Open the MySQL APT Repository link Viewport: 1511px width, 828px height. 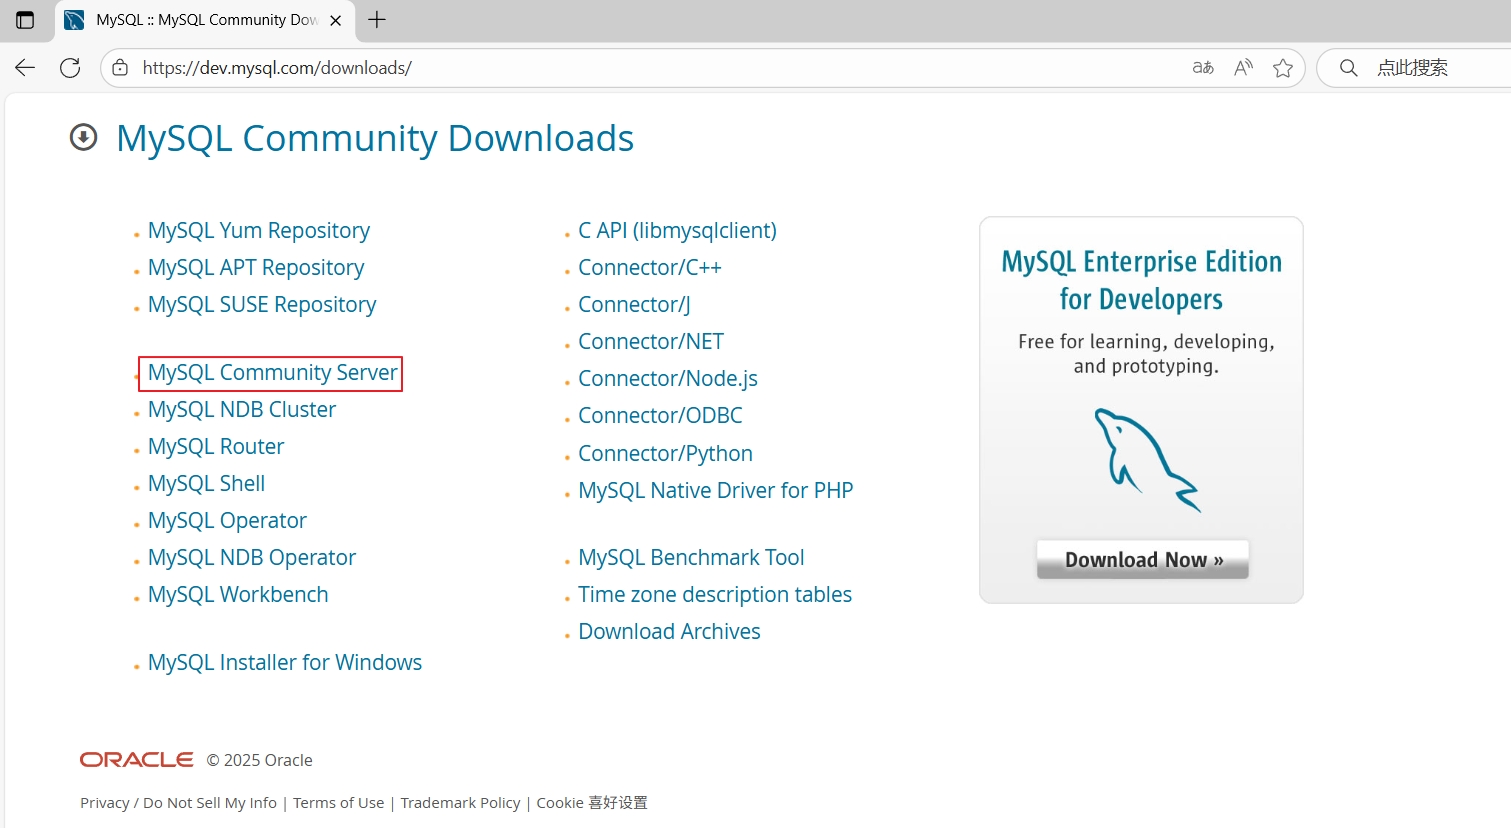click(256, 268)
